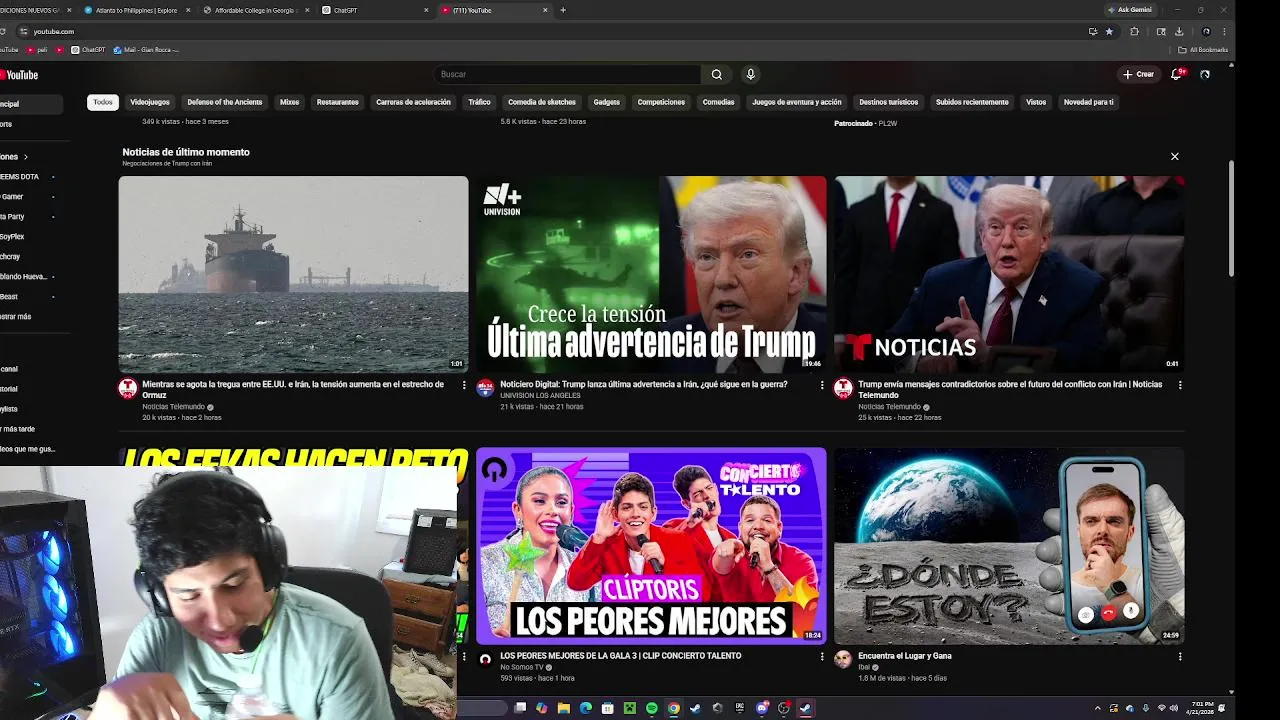The image size is (1280, 720).
Task: Open YouTube notifications bell
Action: (x=1177, y=74)
